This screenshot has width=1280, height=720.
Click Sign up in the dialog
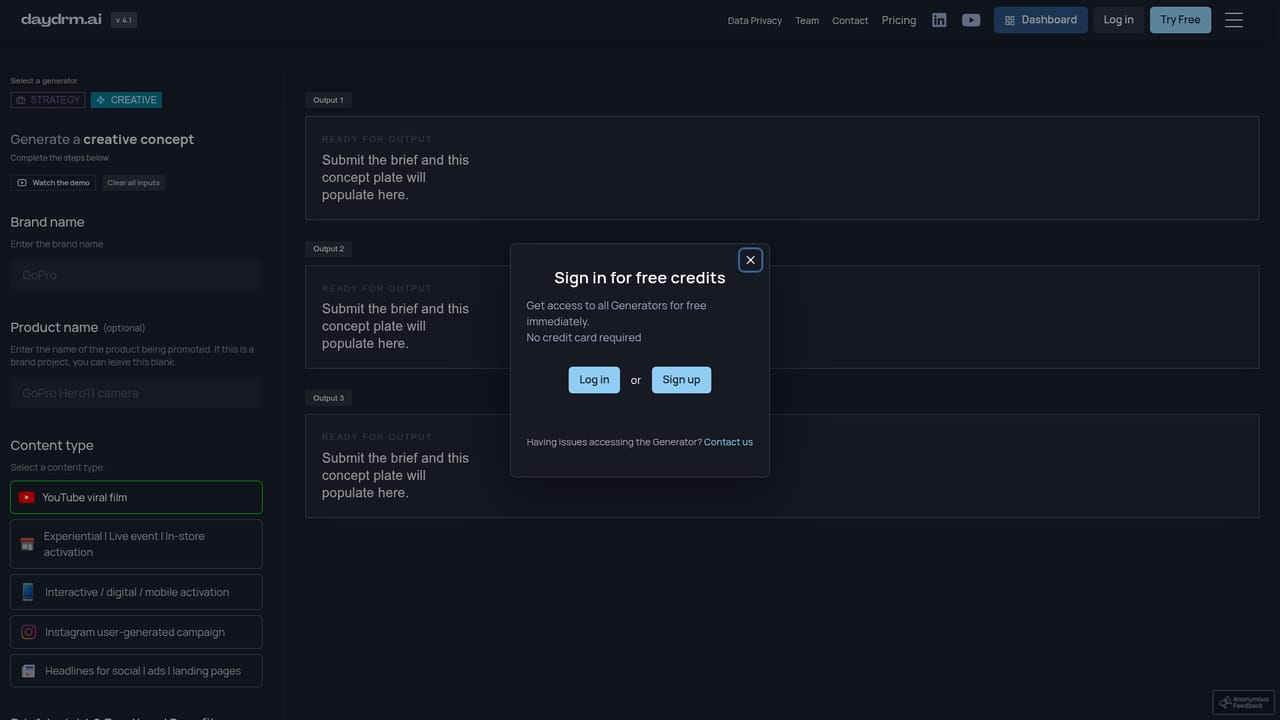(x=681, y=380)
